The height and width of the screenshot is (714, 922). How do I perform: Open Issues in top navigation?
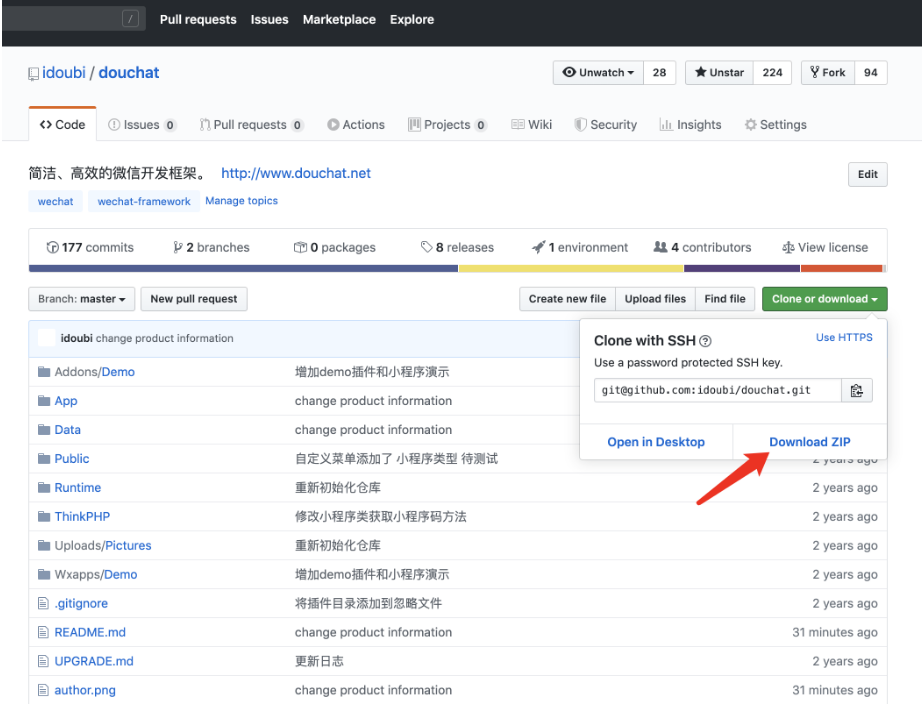tap(269, 19)
